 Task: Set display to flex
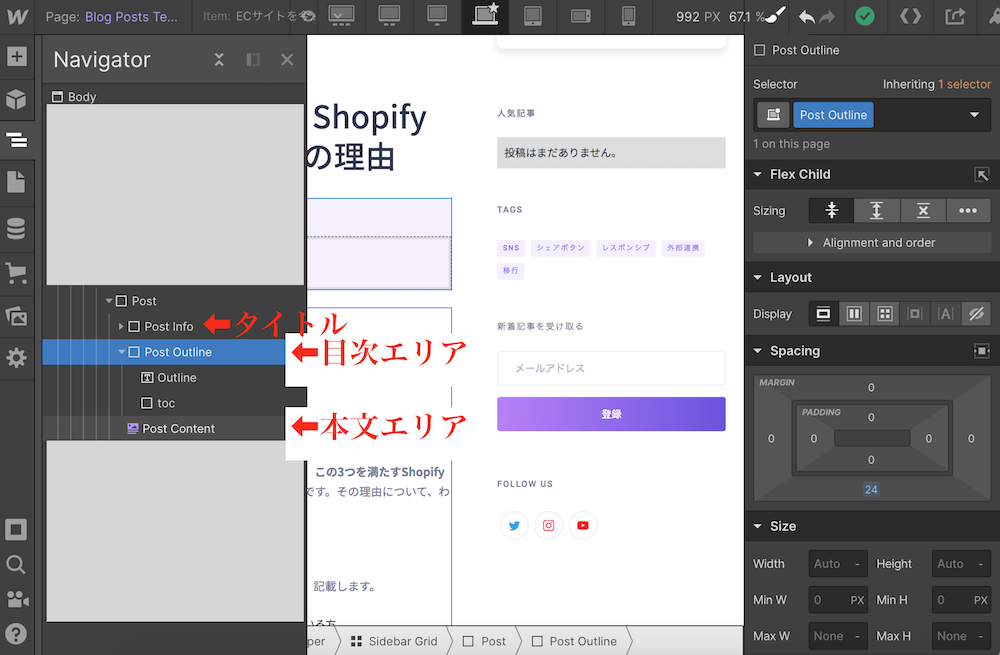click(854, 314)
